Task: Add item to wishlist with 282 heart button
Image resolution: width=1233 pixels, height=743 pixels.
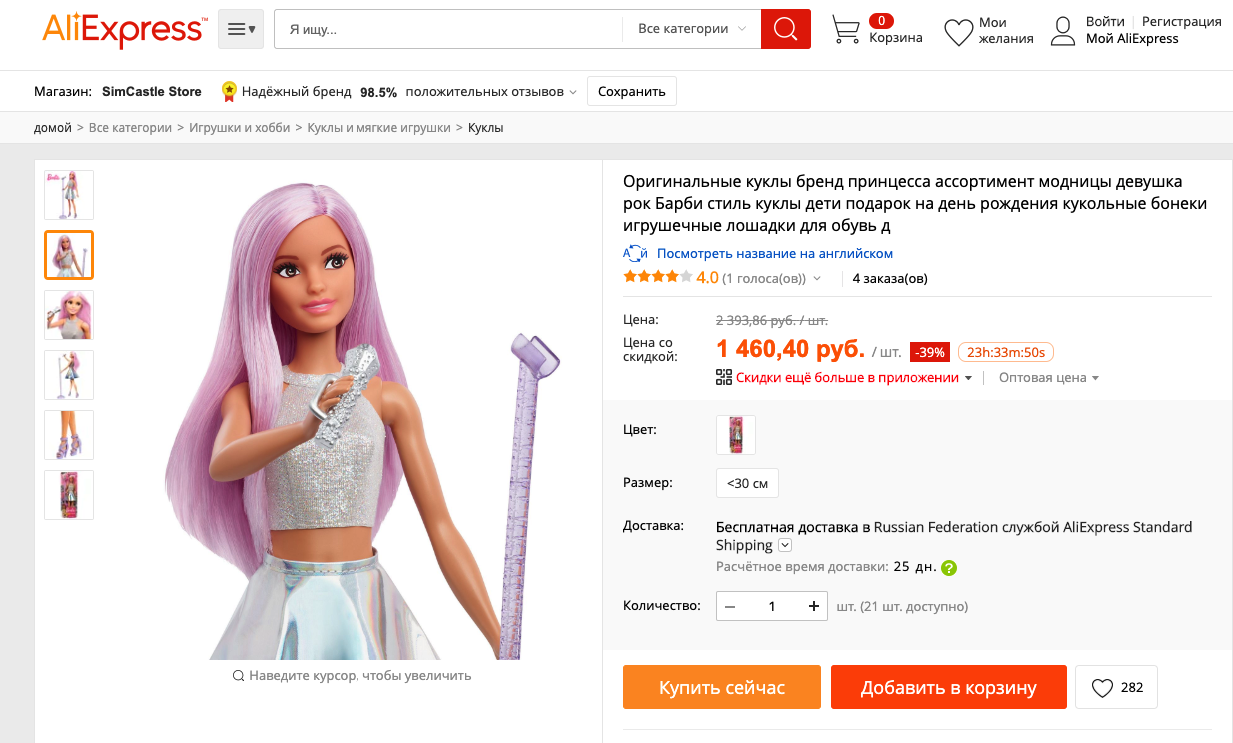Action: (1116, 687)
